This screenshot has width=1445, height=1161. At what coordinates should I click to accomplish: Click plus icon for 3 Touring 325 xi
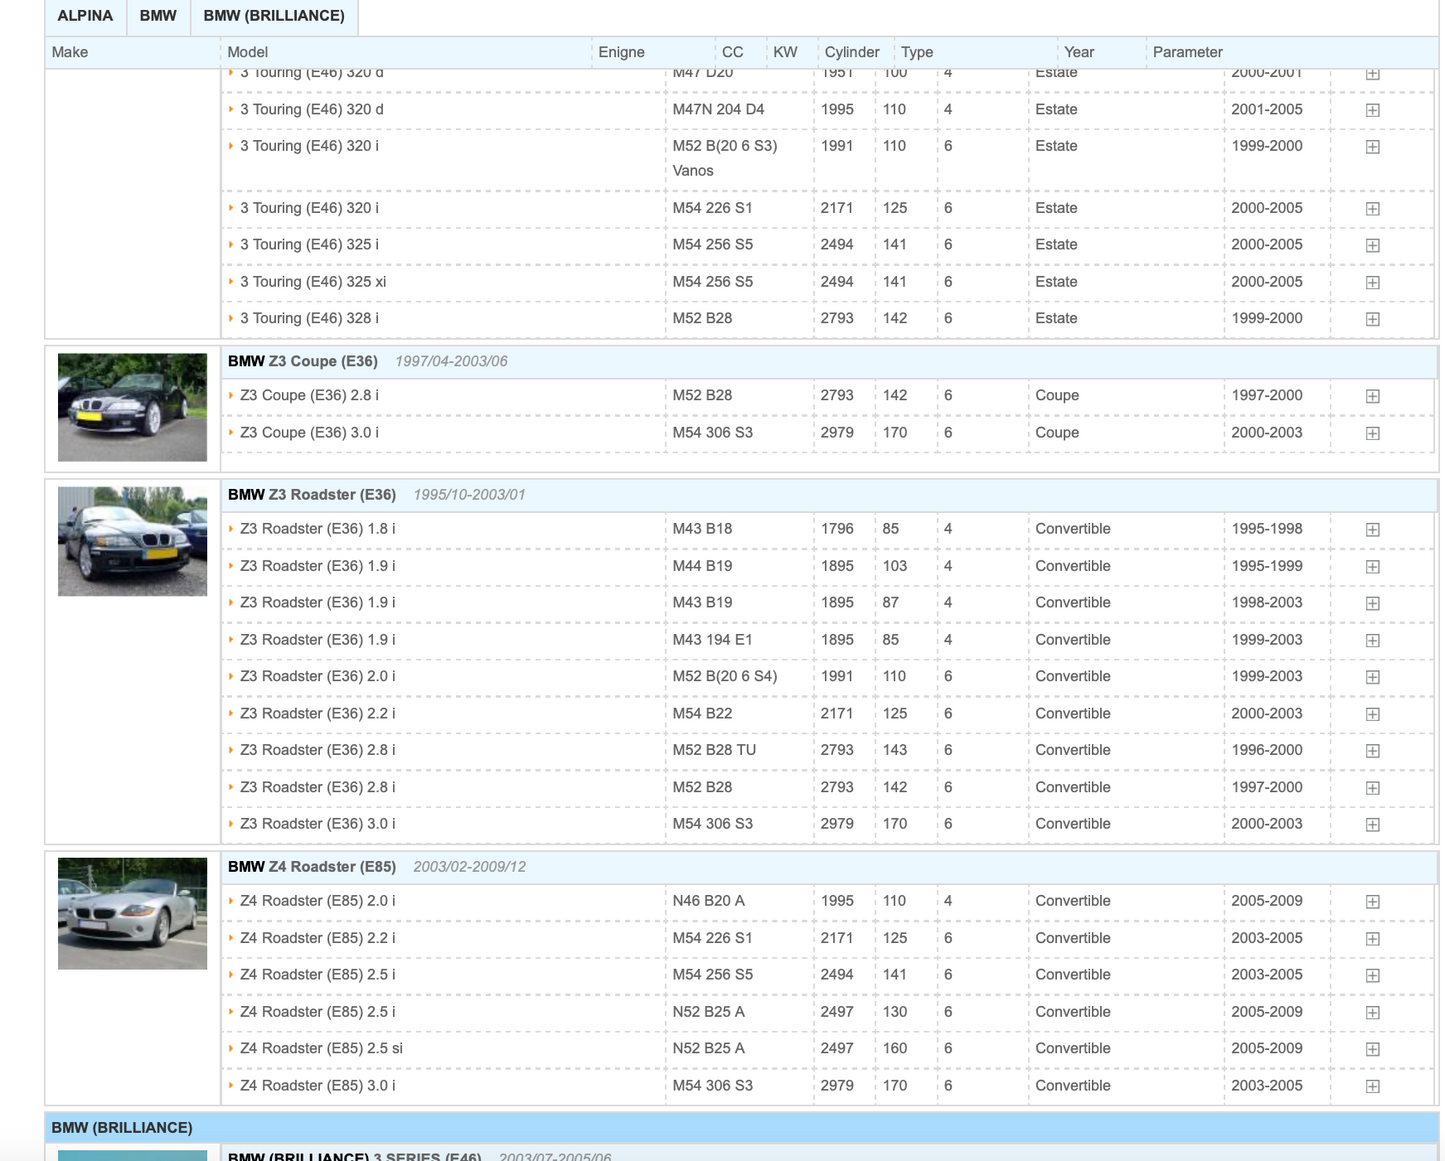click(1372, 283)
